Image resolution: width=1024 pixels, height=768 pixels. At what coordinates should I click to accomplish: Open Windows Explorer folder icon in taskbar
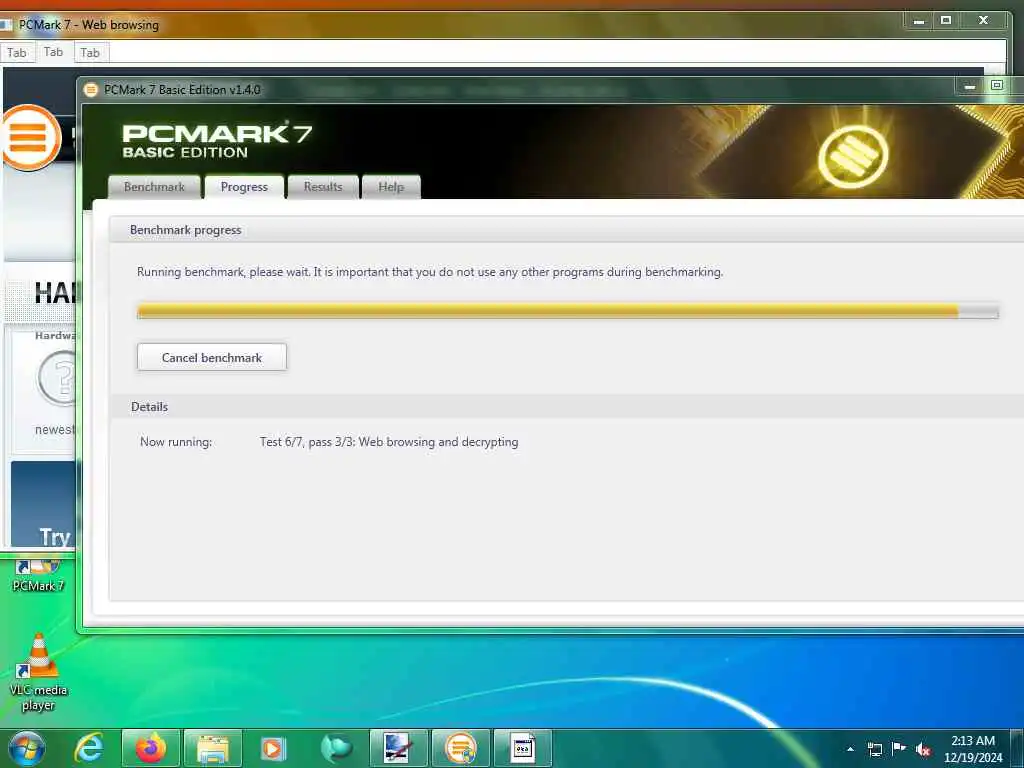pyautogui.click(x=213, y=748)
